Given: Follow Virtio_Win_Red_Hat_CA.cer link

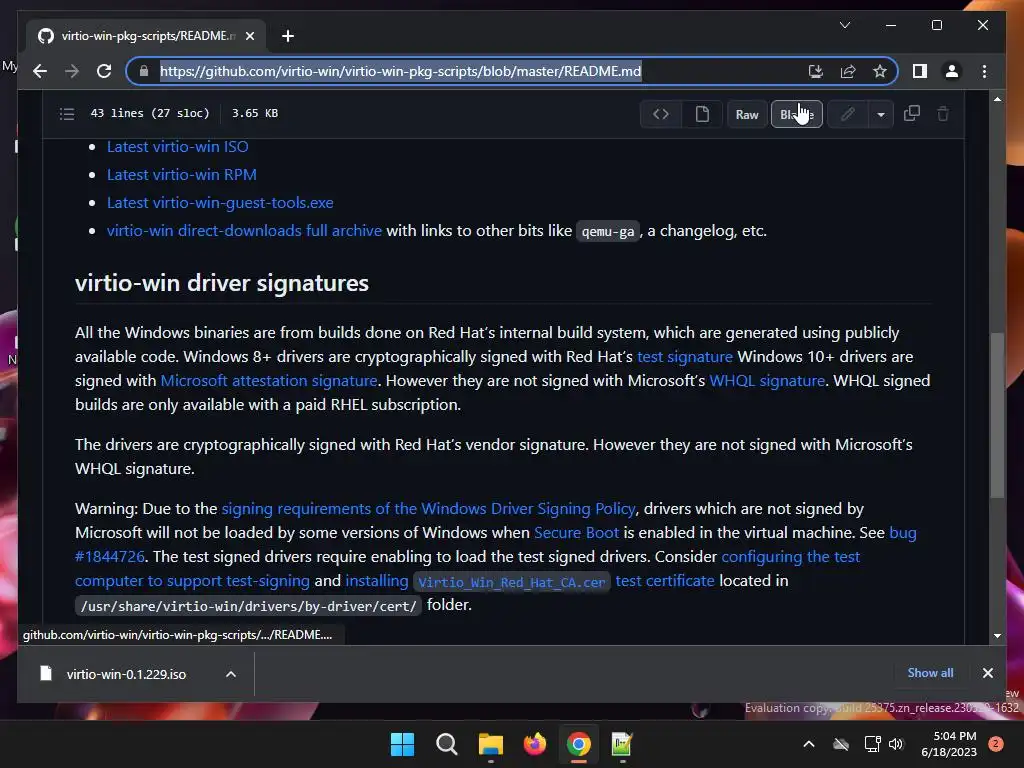Looking at the screenshot, I should click(511, 582).
